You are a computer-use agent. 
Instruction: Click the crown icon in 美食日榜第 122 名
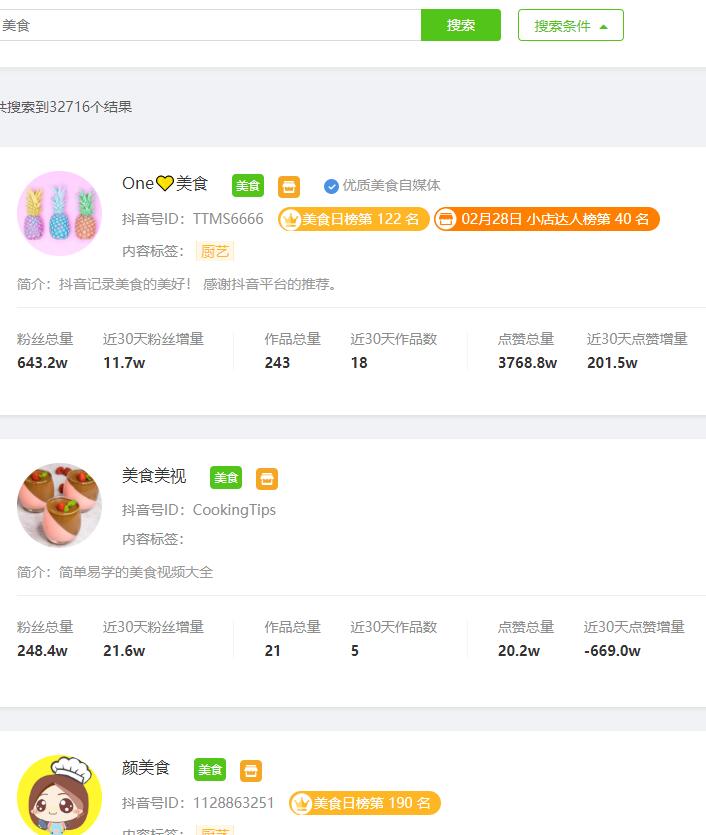click(291, 219)
